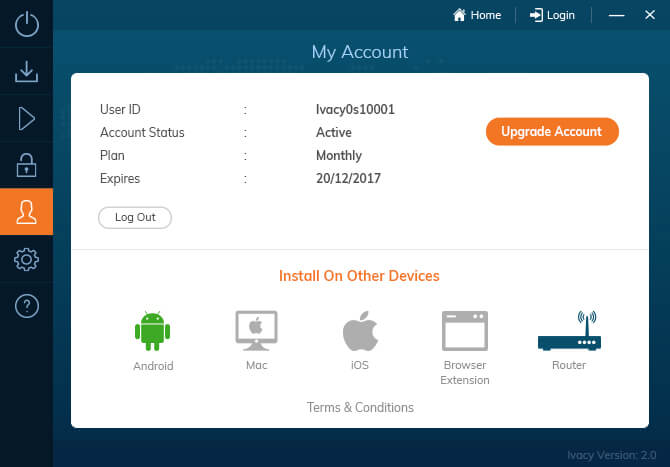Minimize the Ivacy window
The height and width of the screenshot is (467, 670).
tap(616, 15)
